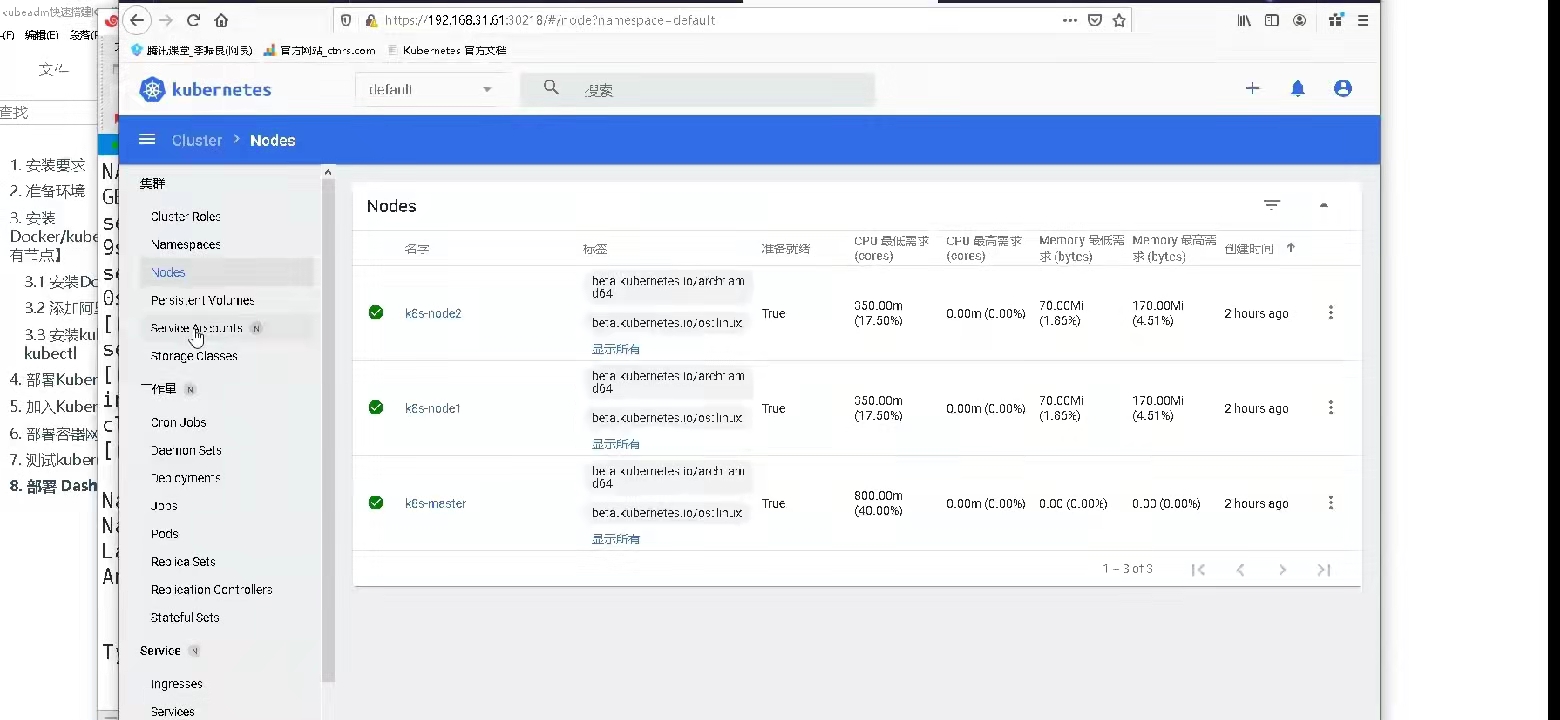Open Ingresses in the sidebar
1560x720 pixels.
click(x=177, y=684)
